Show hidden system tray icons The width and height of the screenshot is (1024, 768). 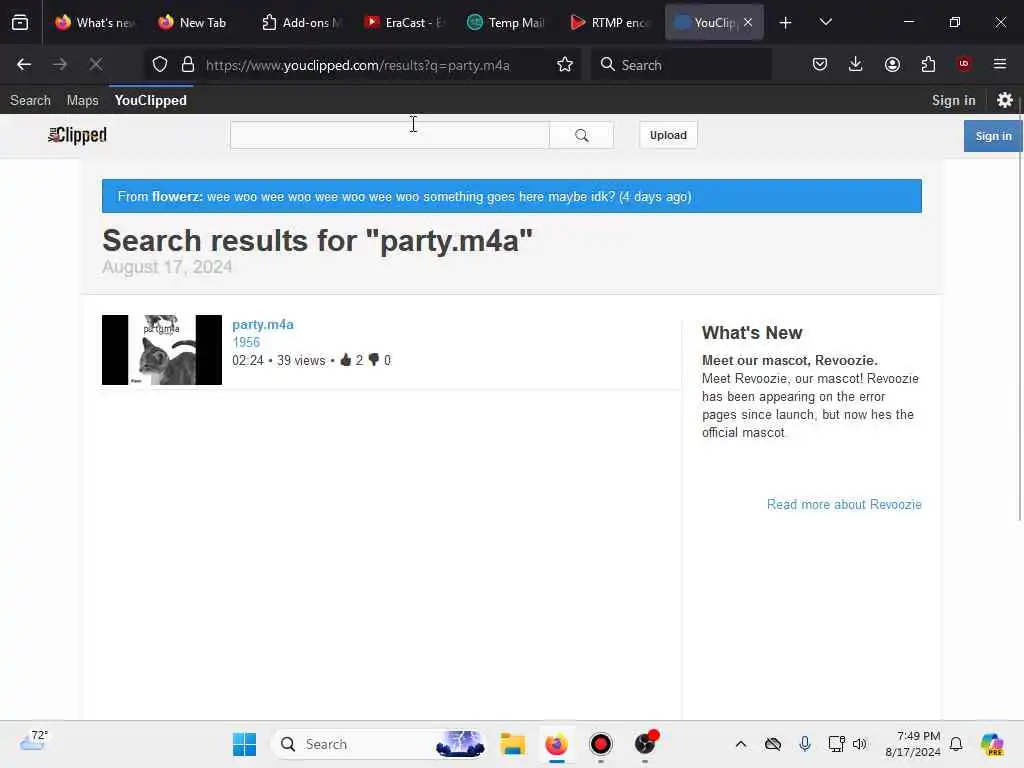coord(741,744)
